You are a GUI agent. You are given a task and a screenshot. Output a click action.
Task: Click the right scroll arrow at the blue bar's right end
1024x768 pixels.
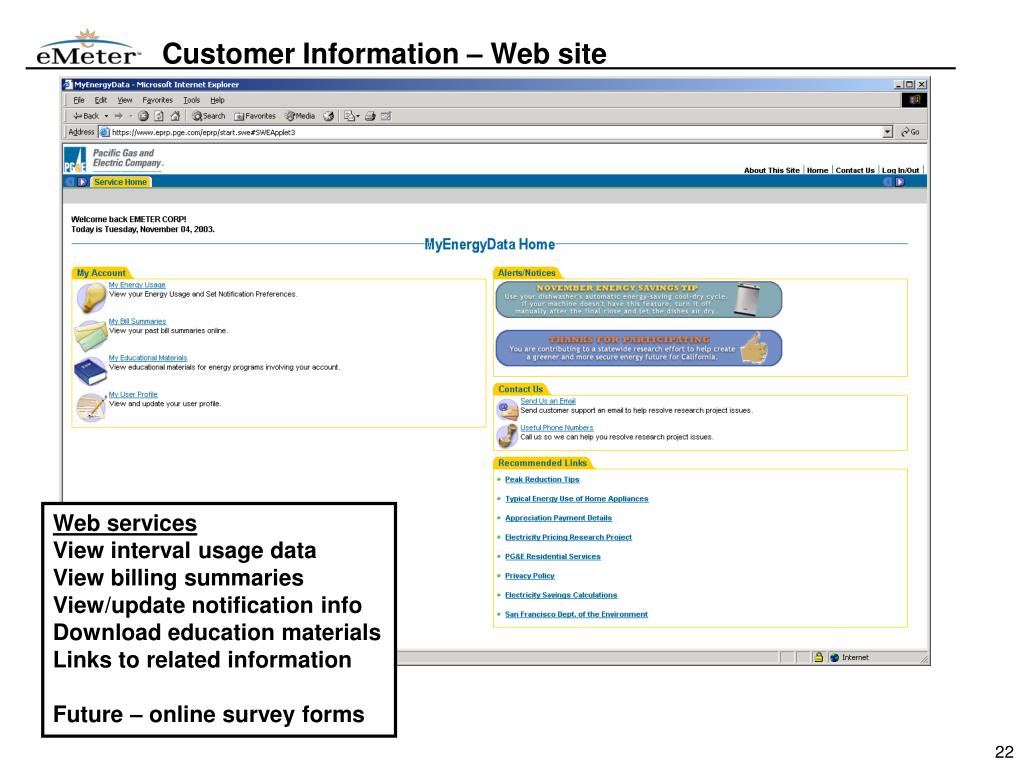pyautogui.click(x=900, y=182)
